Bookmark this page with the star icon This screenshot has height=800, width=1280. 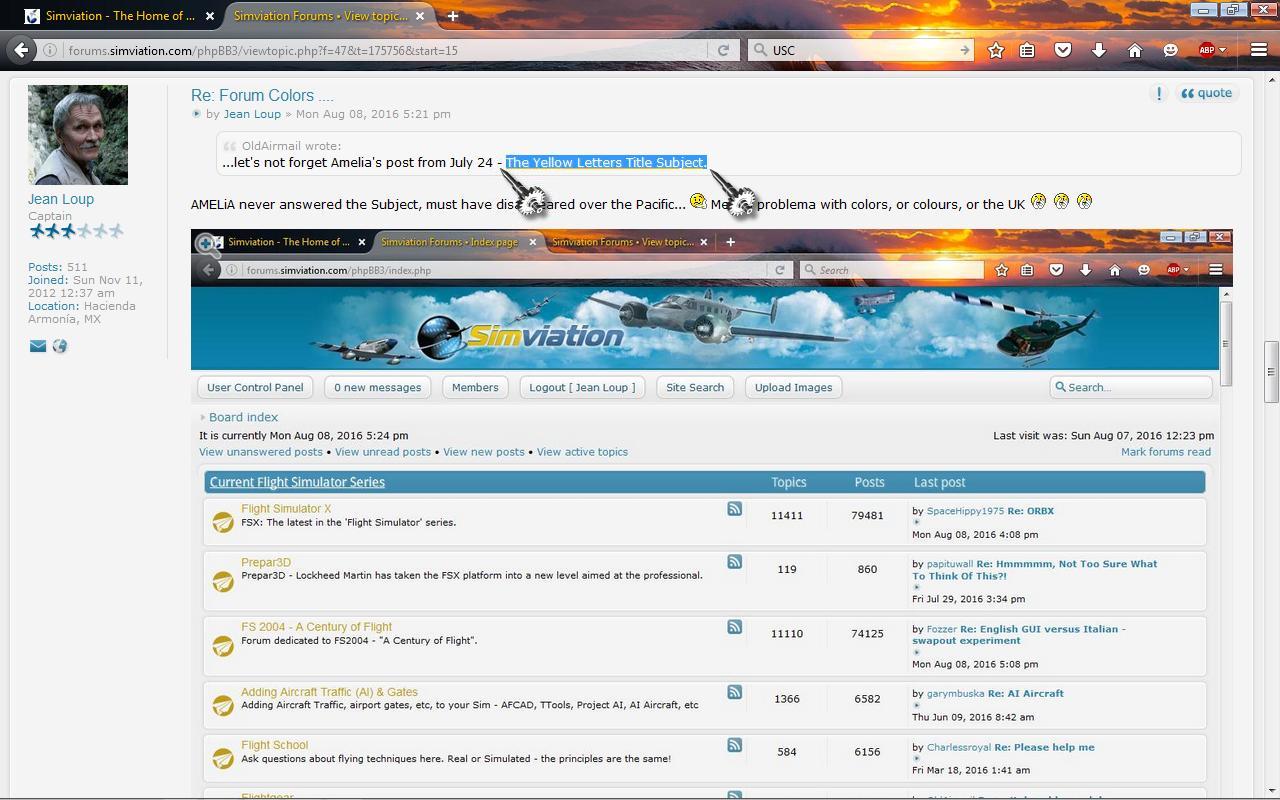996,50
